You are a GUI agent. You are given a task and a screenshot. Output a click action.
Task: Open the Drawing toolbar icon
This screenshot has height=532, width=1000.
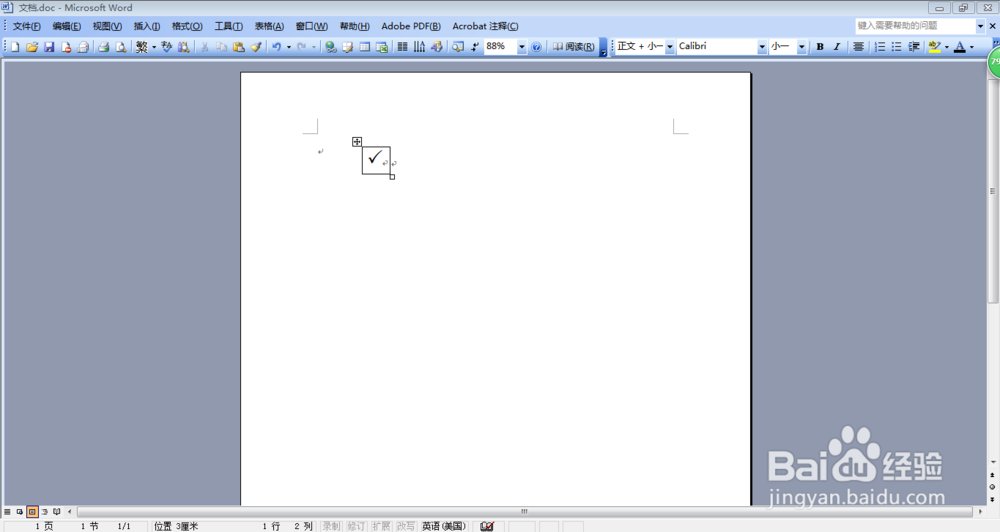437,47
